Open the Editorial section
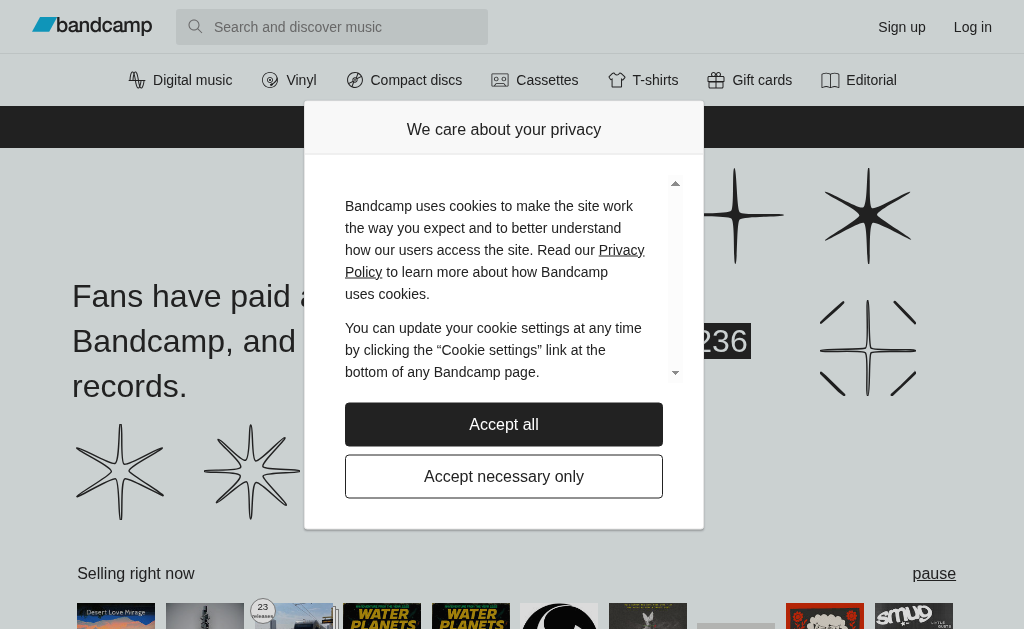1024x629 pixels. [871, 80]
